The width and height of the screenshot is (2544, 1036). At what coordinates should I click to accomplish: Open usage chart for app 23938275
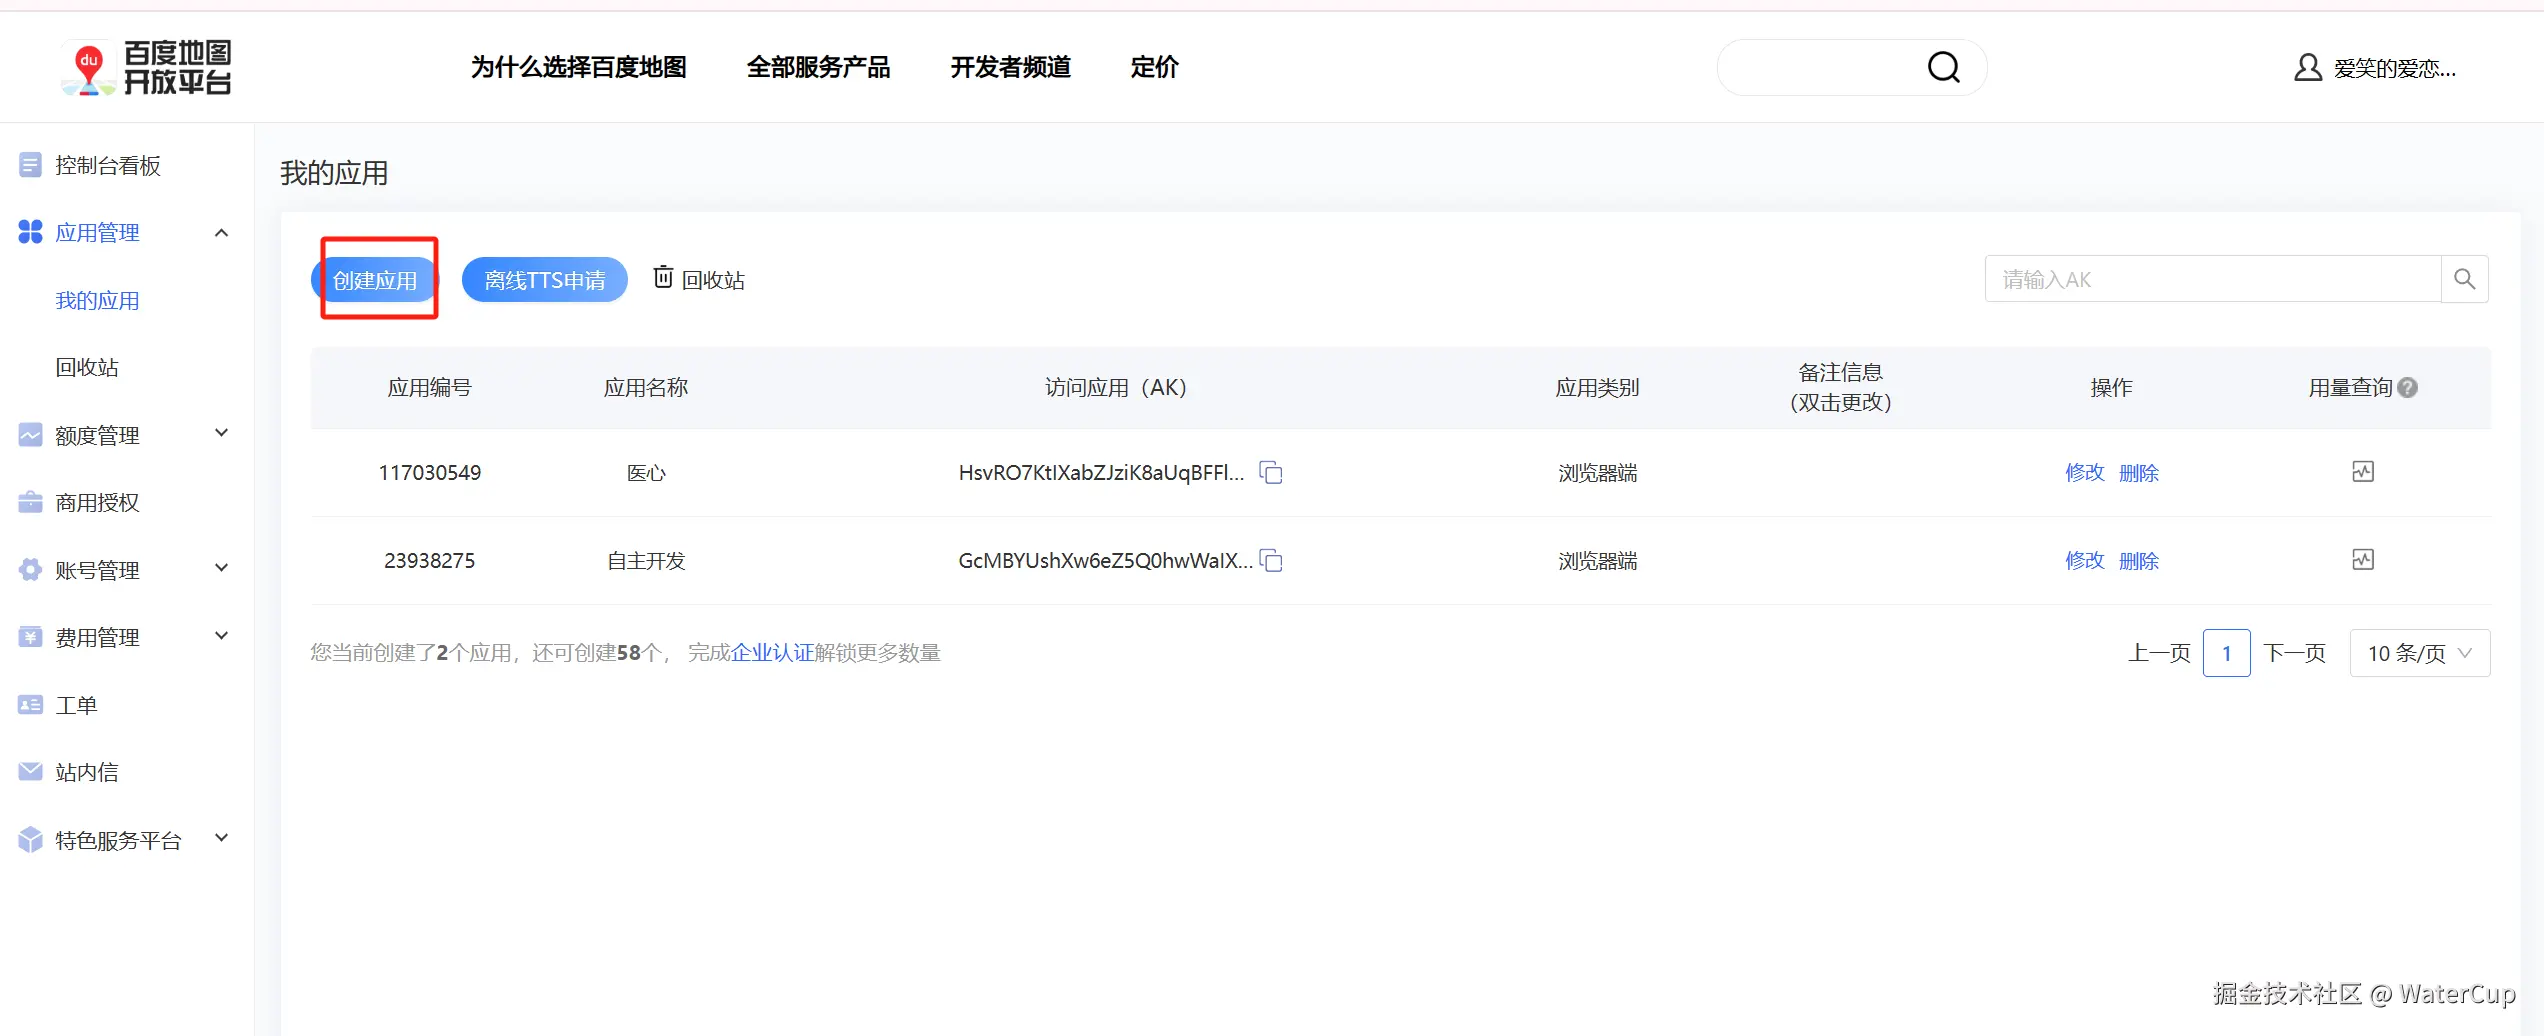coord(2363,559)
